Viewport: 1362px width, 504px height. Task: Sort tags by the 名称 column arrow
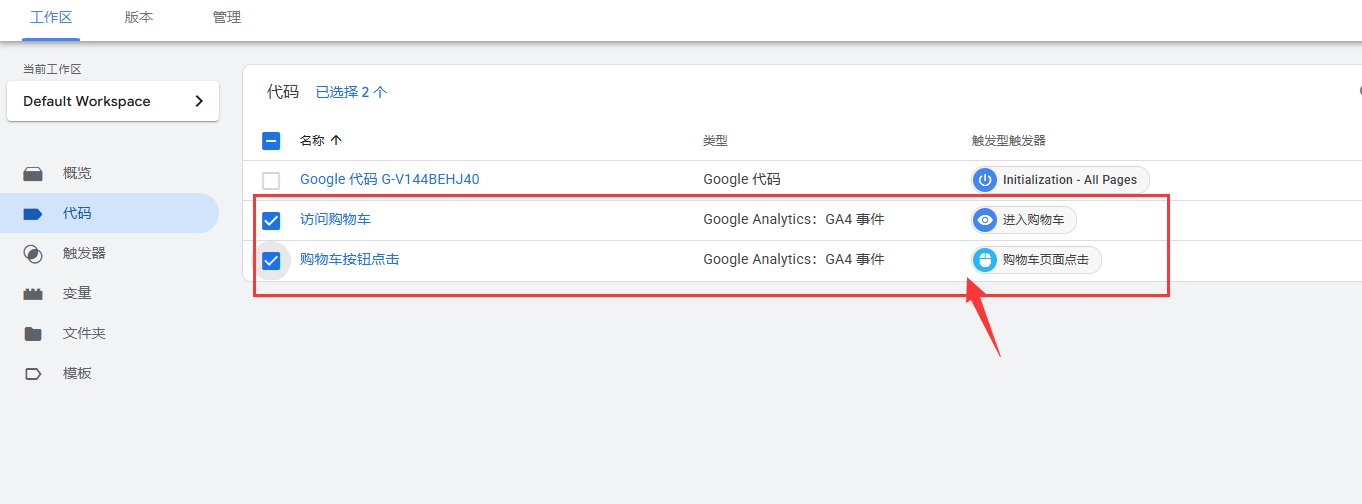tap(336, 141)
